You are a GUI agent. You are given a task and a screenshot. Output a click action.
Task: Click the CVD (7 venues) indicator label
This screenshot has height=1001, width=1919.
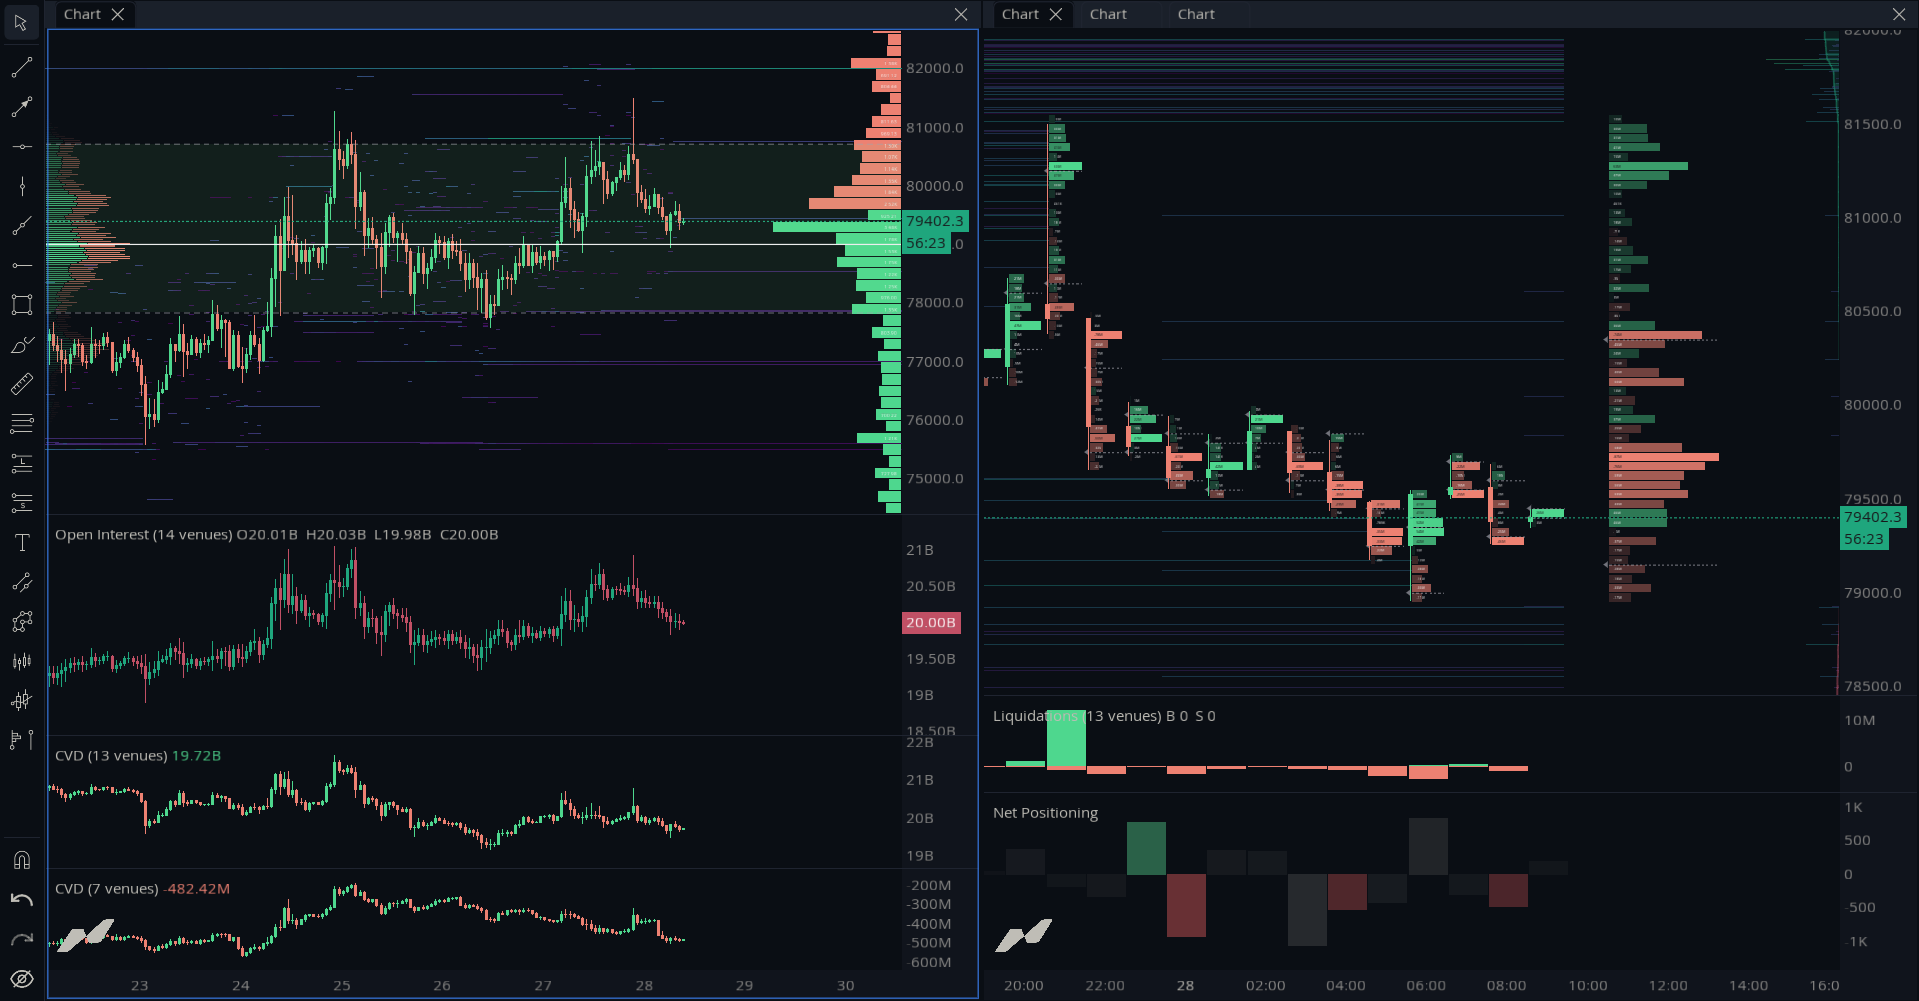click(106, 889)
